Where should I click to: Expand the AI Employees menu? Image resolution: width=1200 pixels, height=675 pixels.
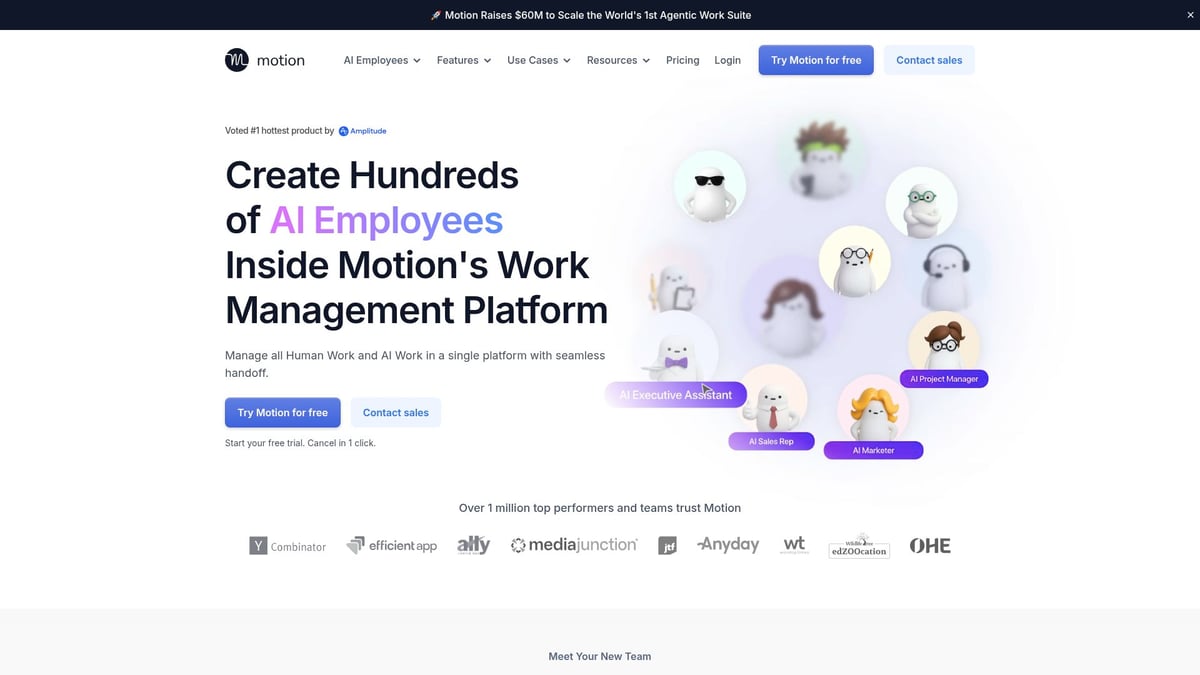[382, 60]
